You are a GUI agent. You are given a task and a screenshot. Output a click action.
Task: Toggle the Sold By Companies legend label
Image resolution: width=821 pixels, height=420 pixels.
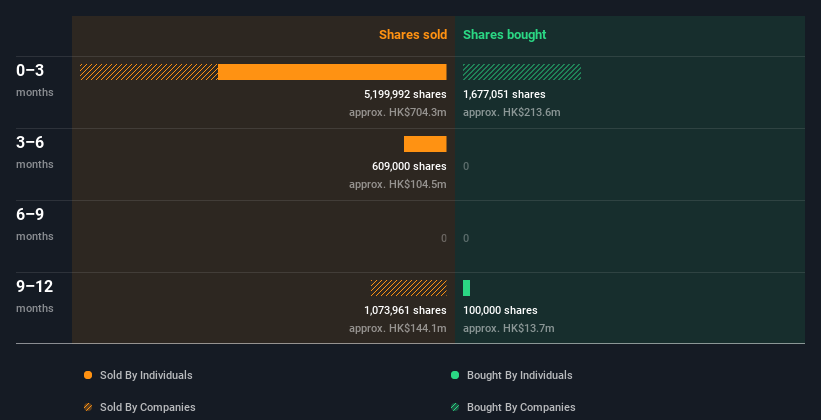[148, 407]
